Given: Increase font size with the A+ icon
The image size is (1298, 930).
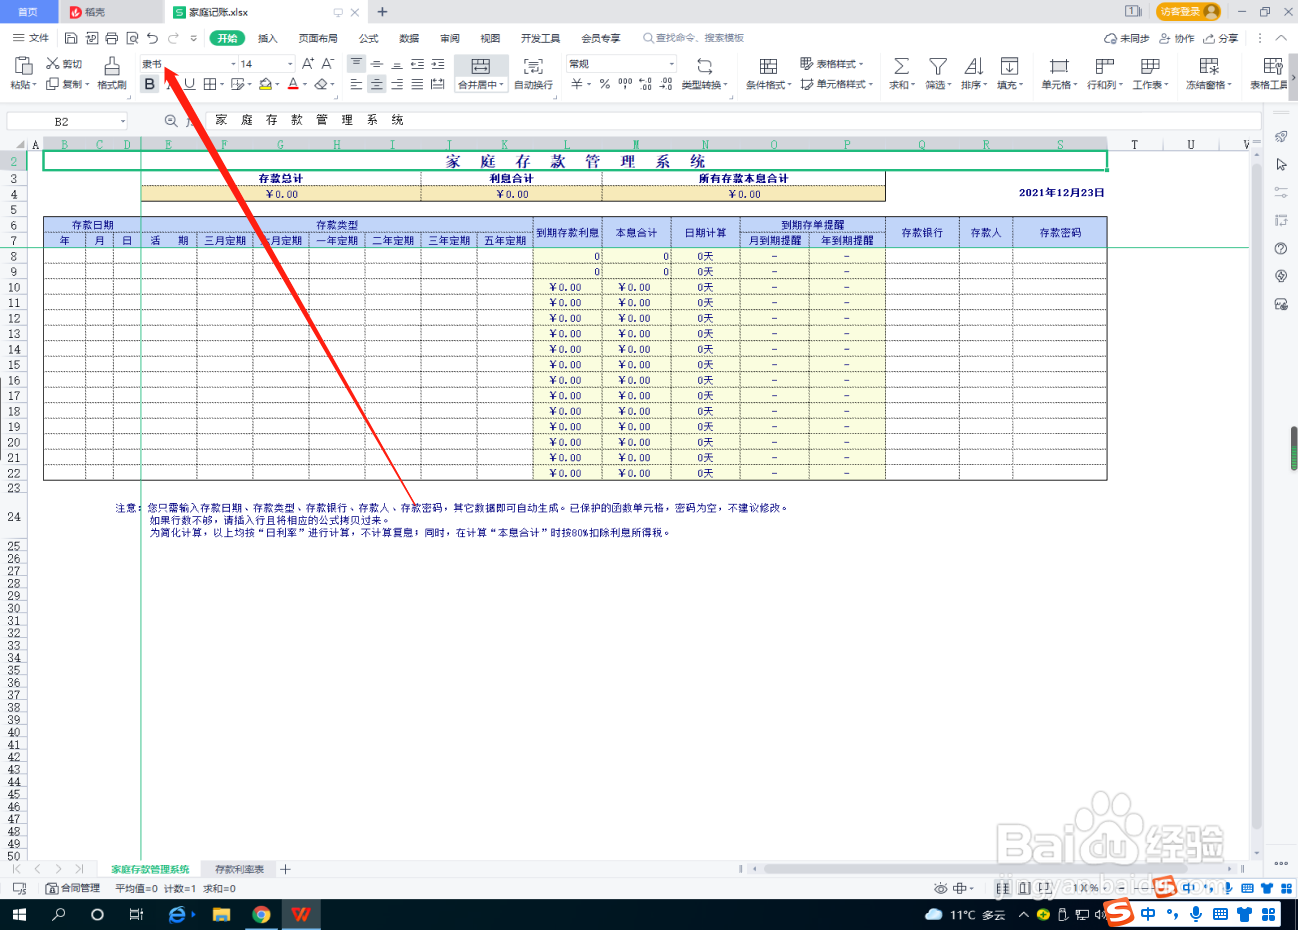Looking at the screenshot, I should 308,64.
